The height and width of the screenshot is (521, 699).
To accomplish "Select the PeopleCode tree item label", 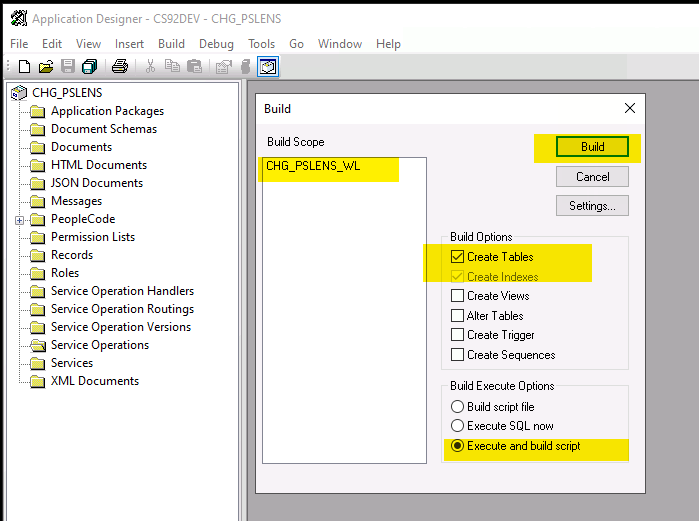I will [83, 219].
